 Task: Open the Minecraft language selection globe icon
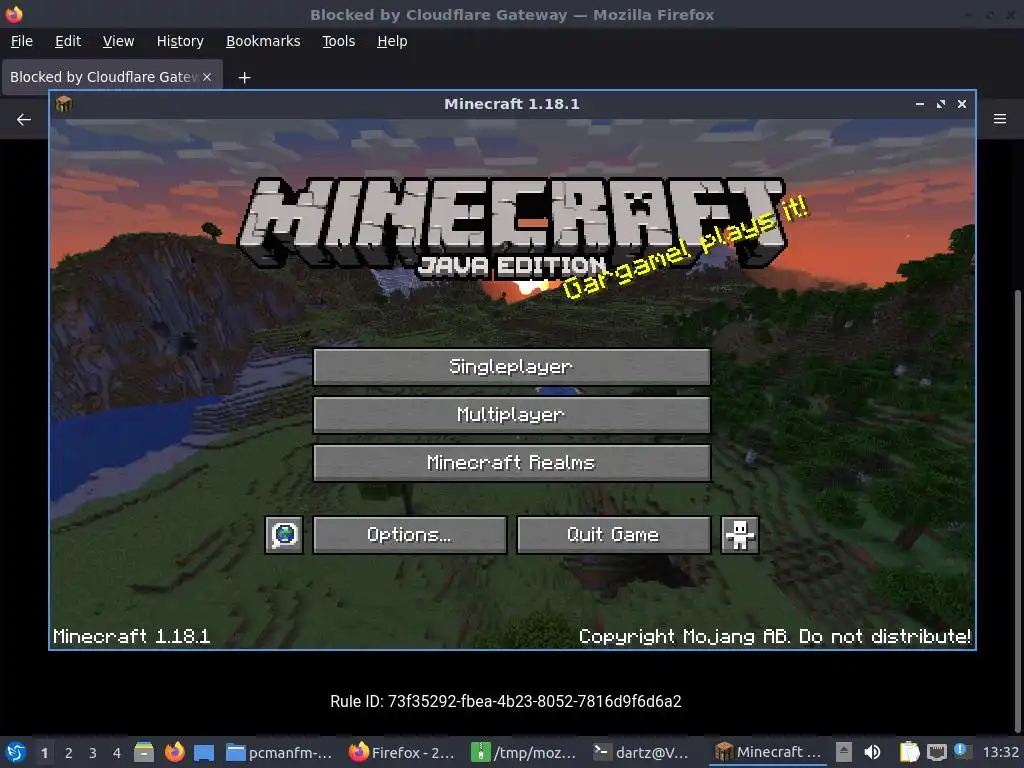[284, 535]
